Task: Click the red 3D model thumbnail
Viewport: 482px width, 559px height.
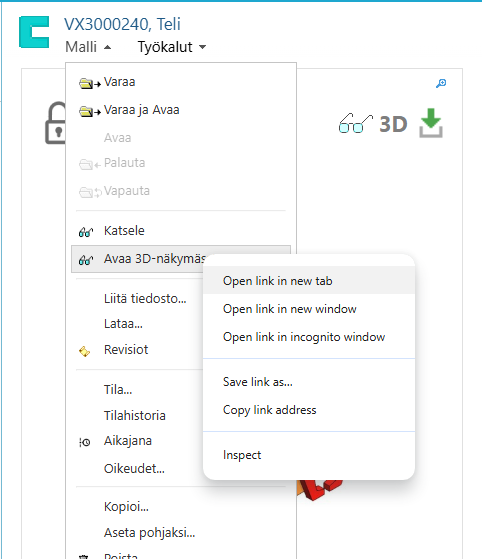Action: [x=320, y=489]
